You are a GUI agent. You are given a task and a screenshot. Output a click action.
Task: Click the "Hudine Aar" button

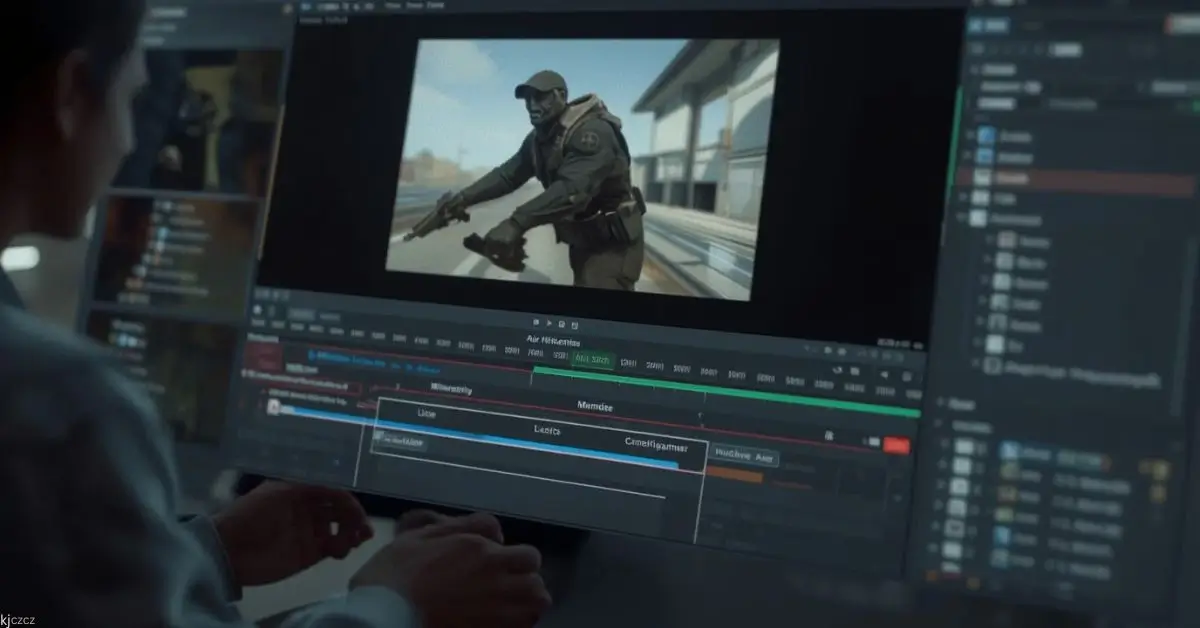pyautogui.click(x=743, y=456)
